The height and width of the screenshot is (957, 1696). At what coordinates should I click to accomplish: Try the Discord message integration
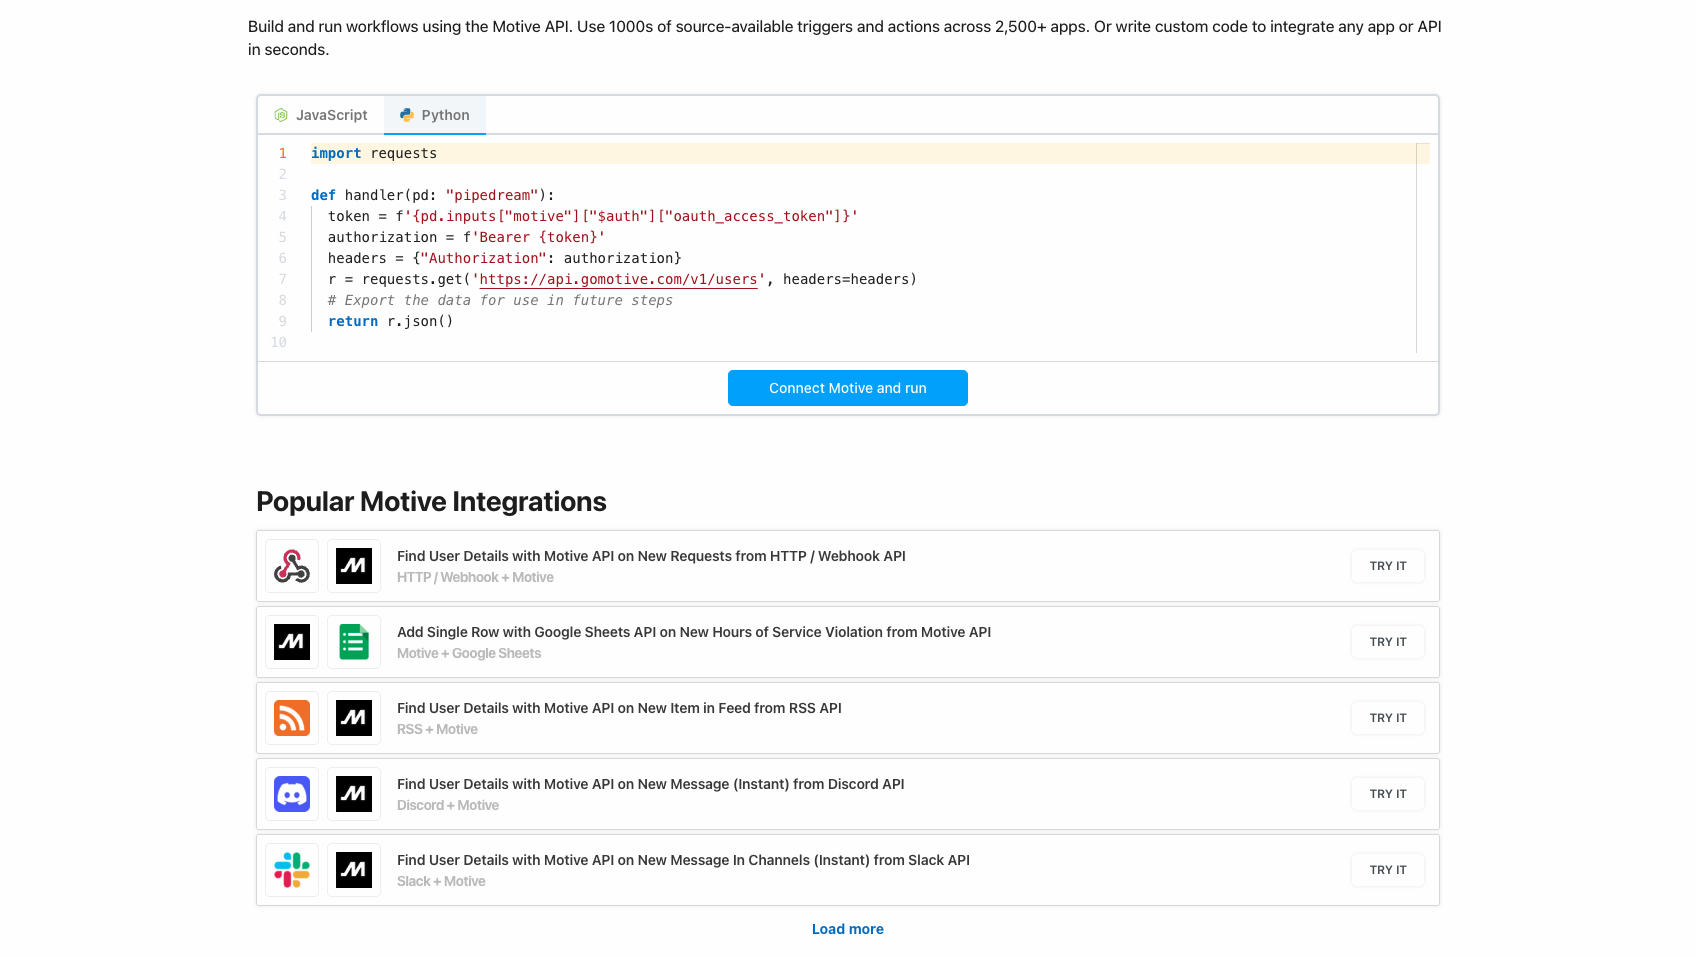(x=1387, y=794)
